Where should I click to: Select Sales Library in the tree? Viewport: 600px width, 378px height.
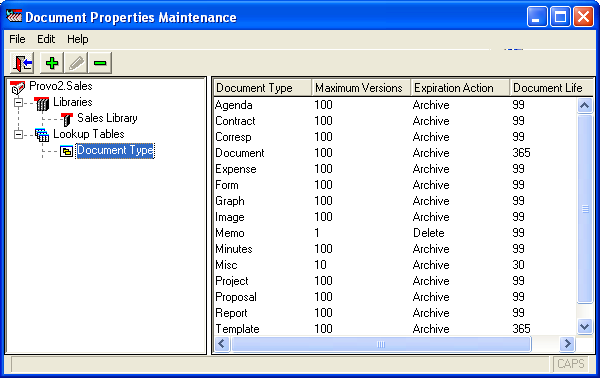pyautogui.click(x=107, y=118)
